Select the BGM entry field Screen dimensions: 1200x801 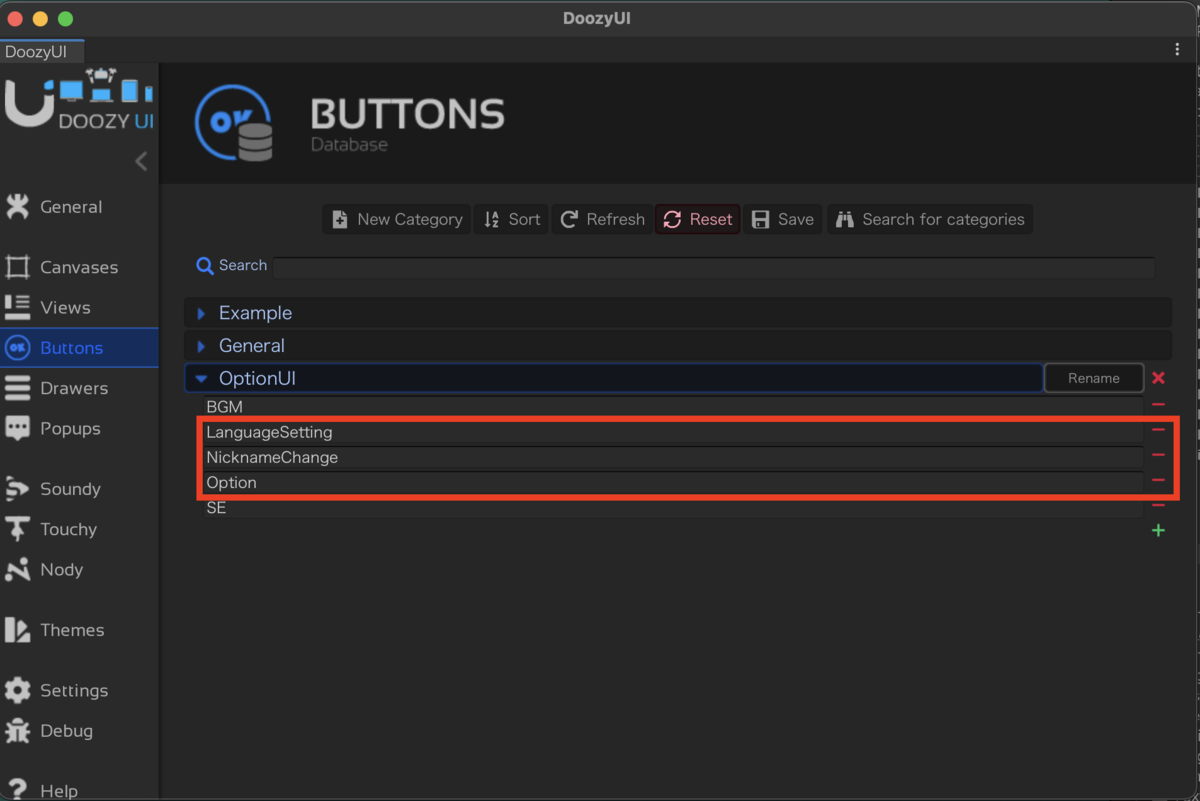(673, 407)
